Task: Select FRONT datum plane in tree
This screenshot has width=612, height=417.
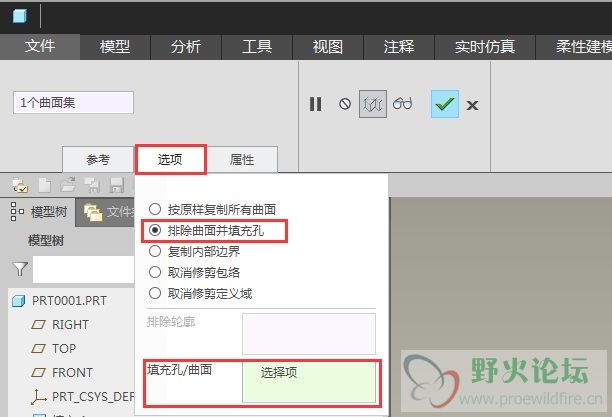Action: (62, 372)
